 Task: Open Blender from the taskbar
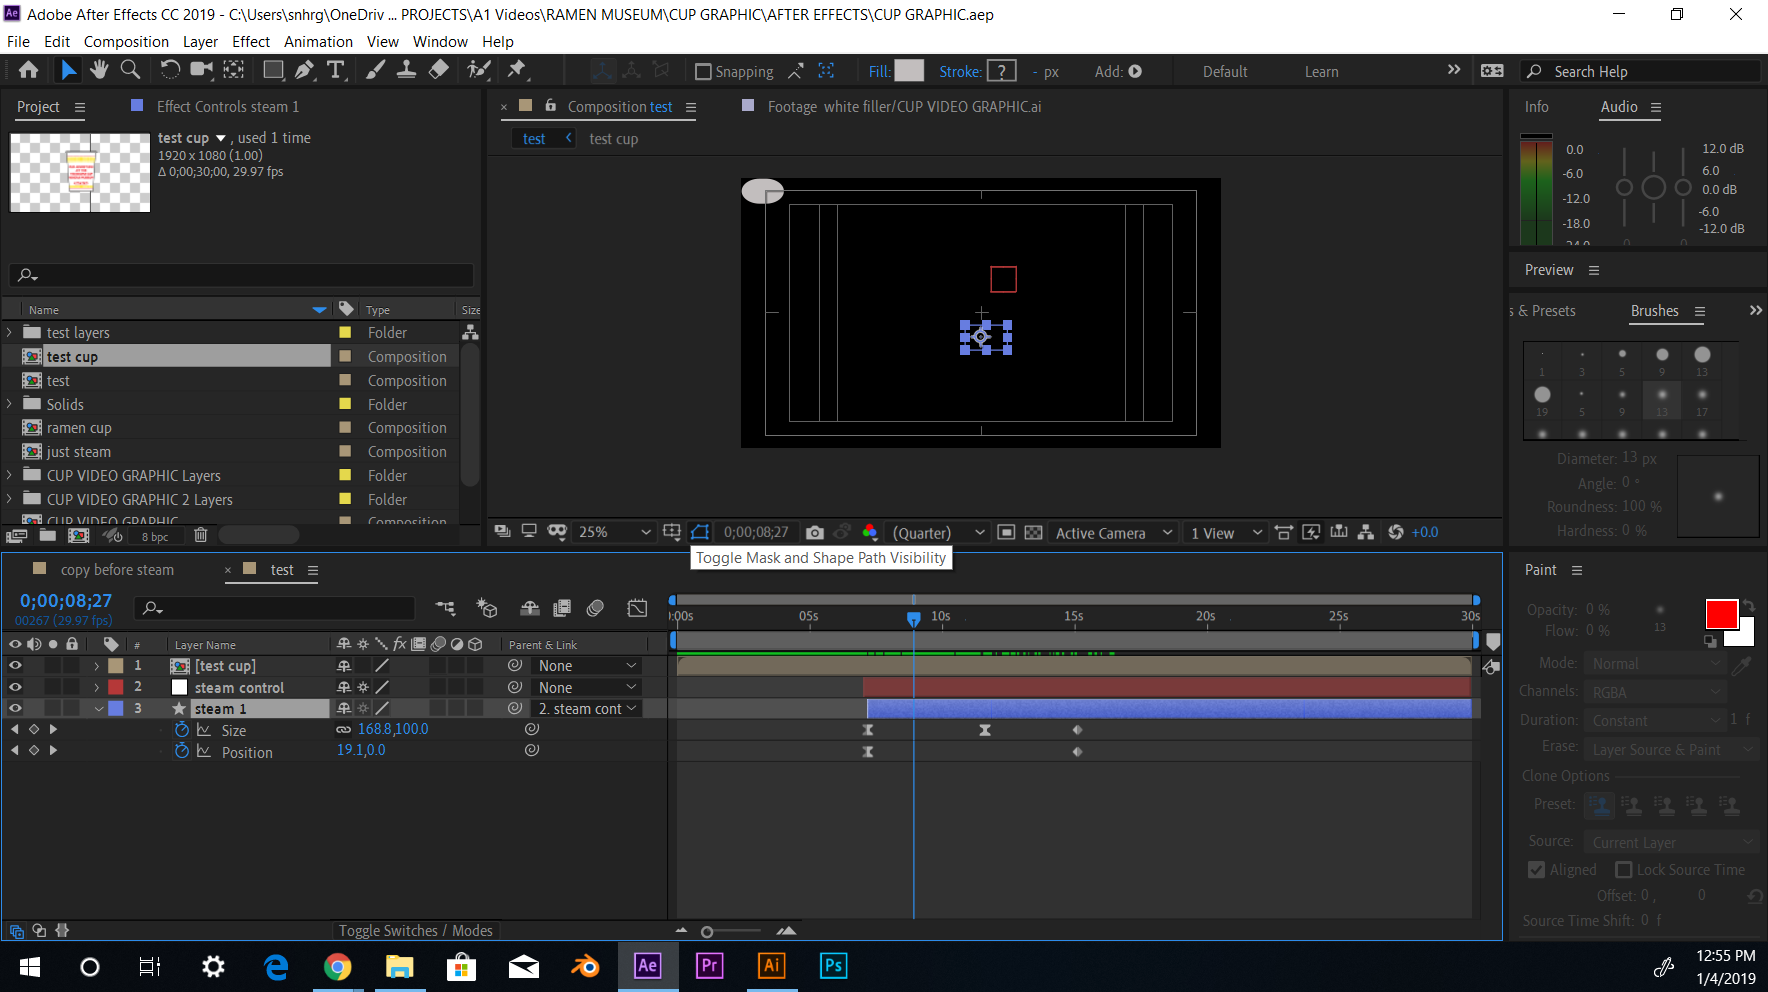coord(585,966)
